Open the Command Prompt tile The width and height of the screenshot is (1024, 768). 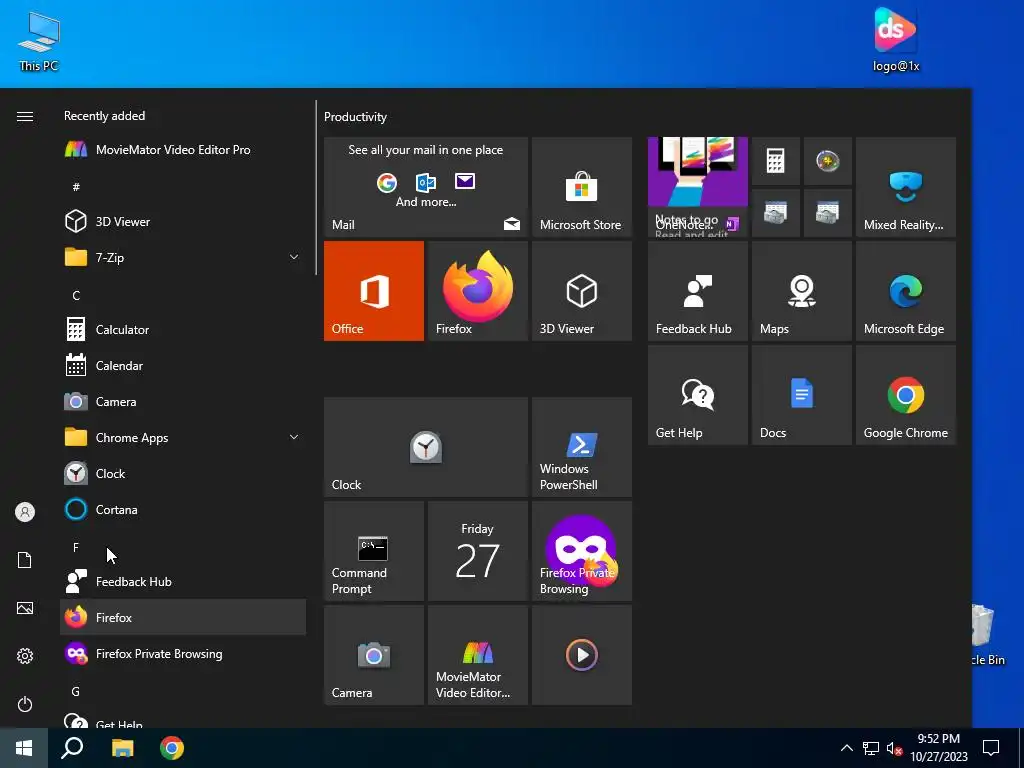(x=374, y=551)
